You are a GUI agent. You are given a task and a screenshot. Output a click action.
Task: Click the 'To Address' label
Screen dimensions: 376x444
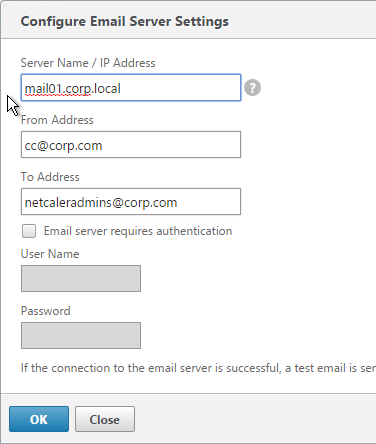point(50,177)
